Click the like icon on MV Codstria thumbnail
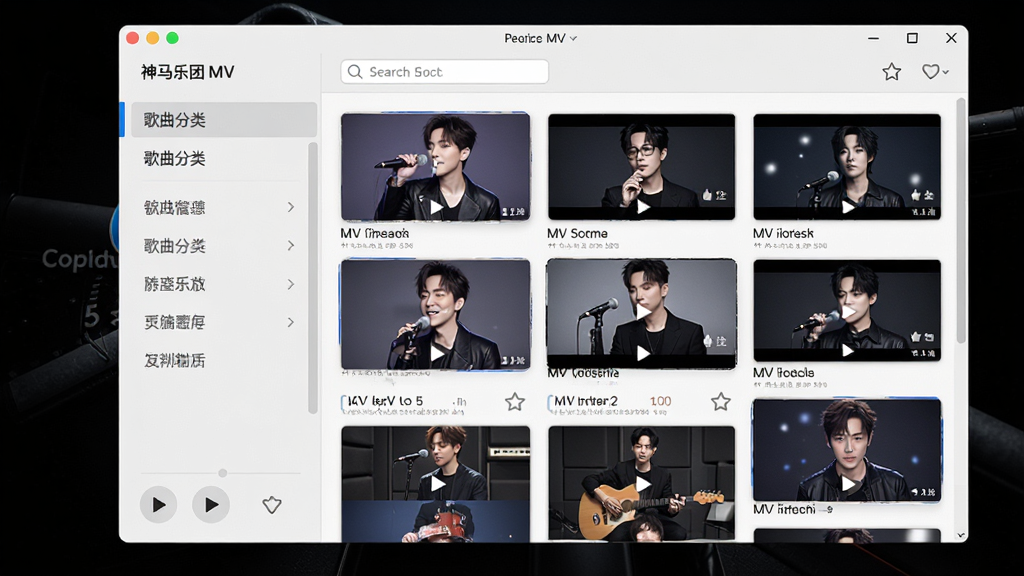Image resolution: width=1024 pixels, height=576 pixels. click(x=707, y=341)
